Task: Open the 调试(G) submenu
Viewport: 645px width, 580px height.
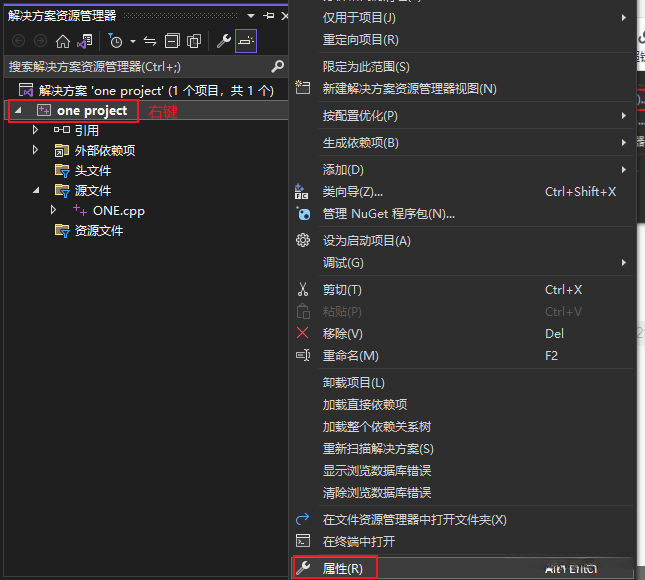Action: click(x=462, y=263)
